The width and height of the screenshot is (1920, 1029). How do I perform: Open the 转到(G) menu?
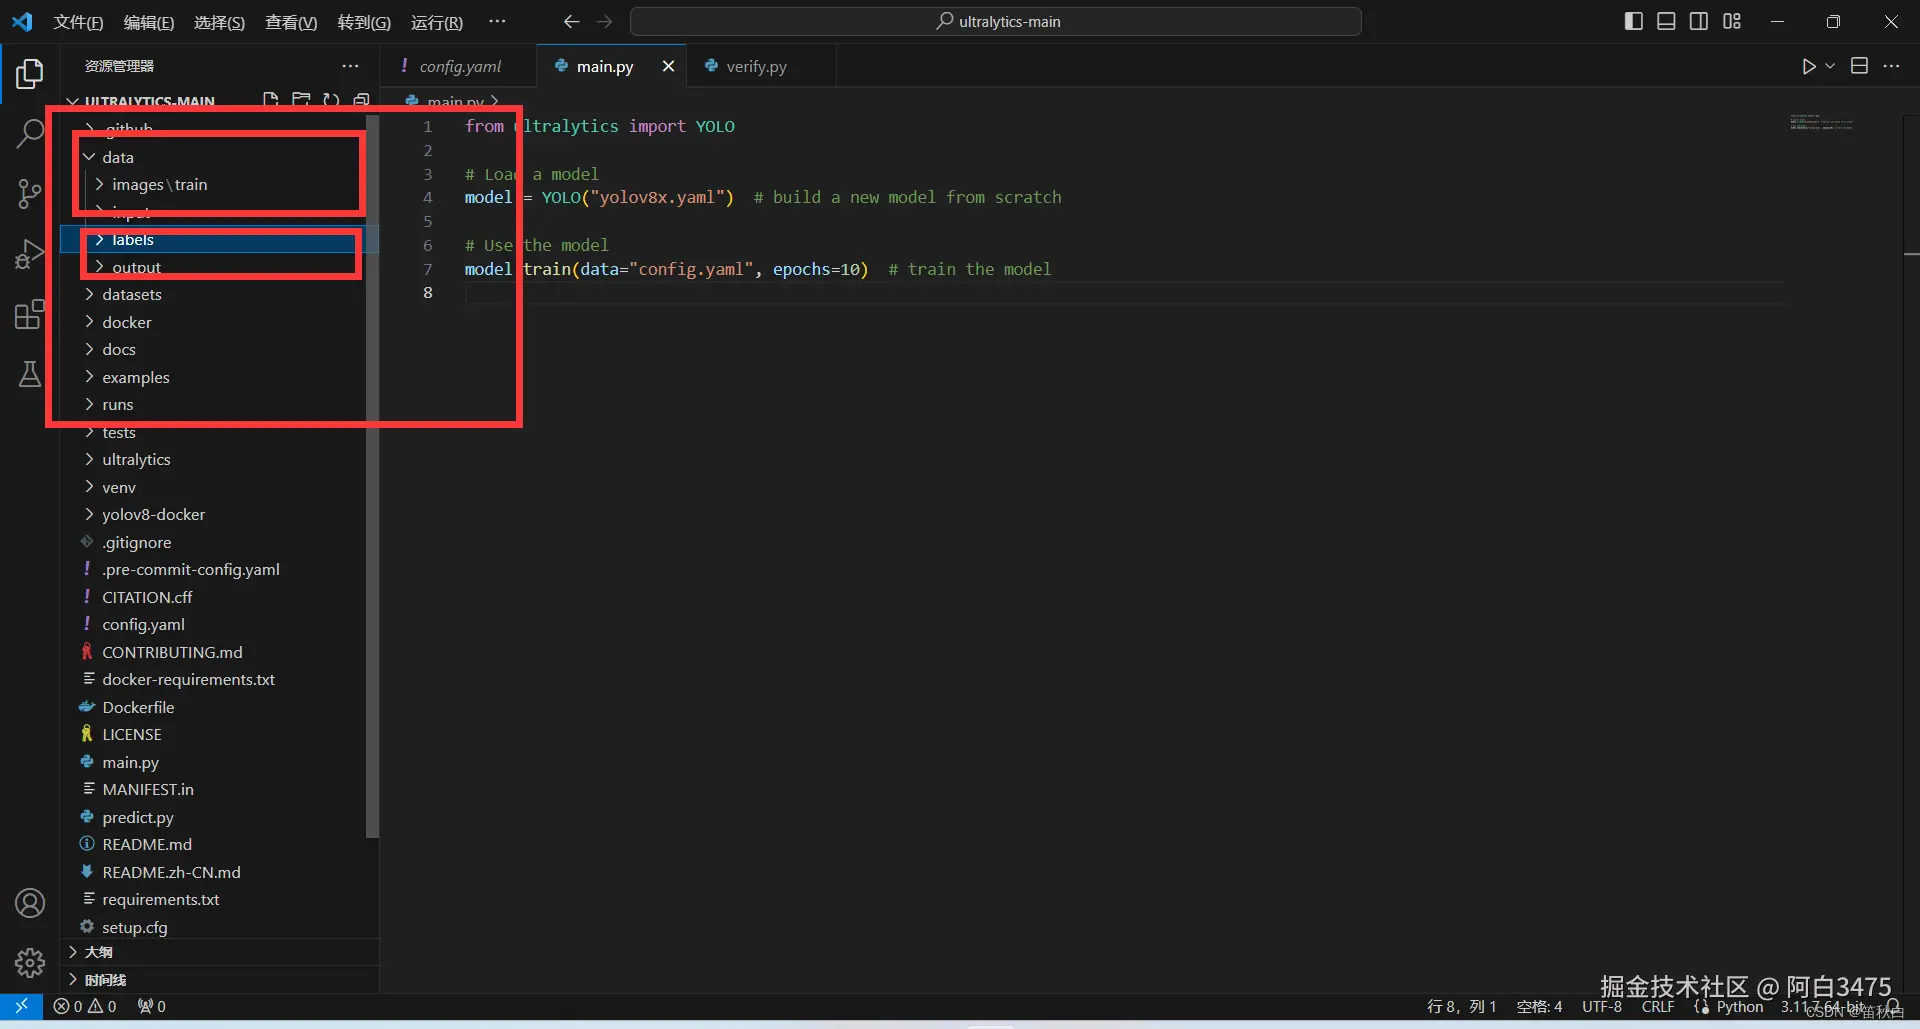(x=364, y=22)
